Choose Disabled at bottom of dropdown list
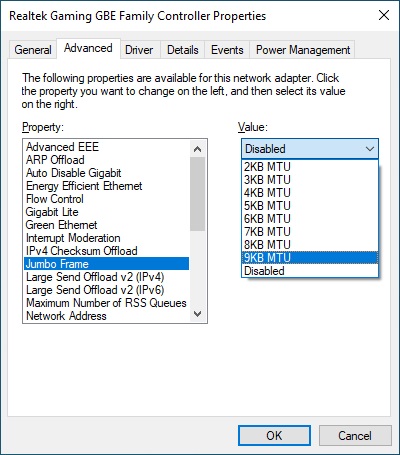 [x=310, y=271]
